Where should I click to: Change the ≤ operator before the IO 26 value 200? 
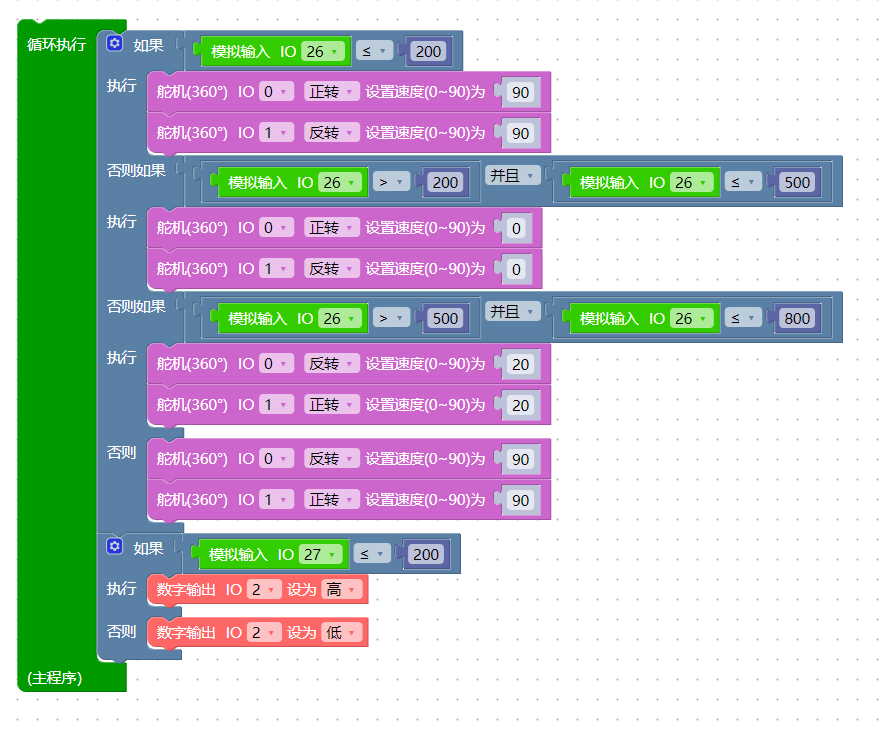(374, 51)
